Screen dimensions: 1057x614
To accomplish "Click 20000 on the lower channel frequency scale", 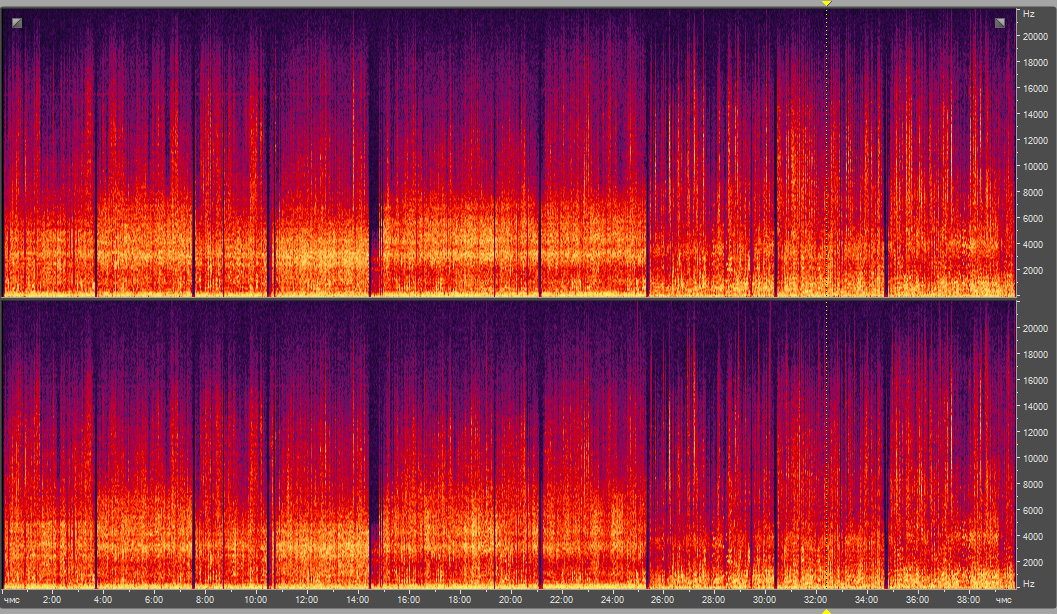I will (x=1035, y=328).
